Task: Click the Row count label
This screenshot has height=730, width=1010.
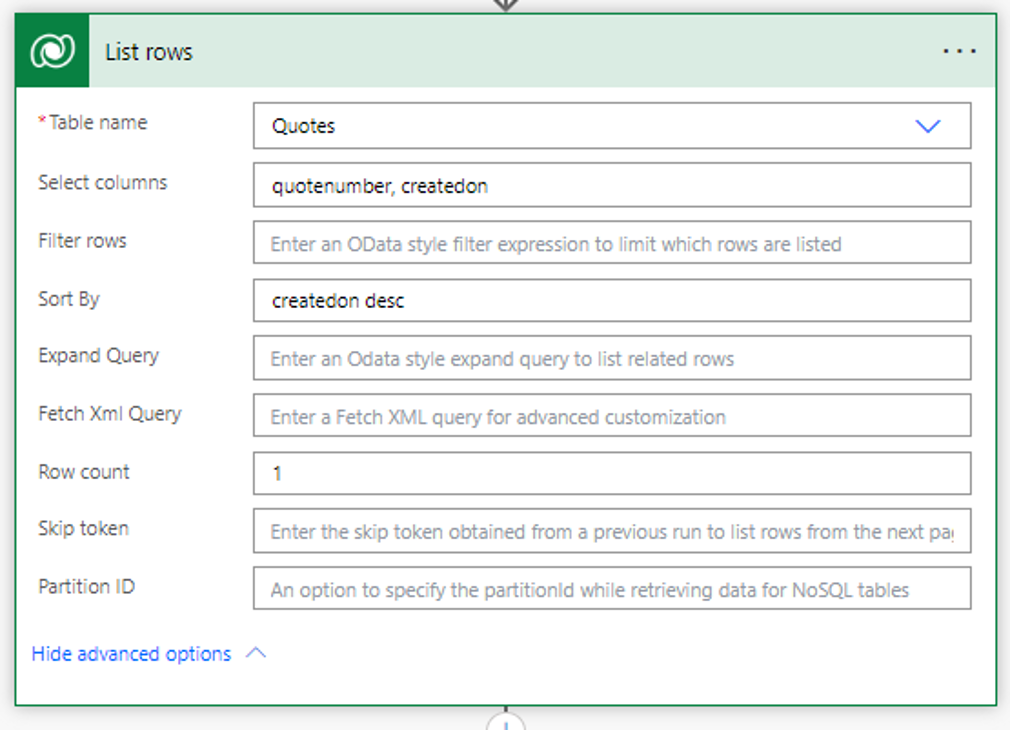Action: (84, 472)
